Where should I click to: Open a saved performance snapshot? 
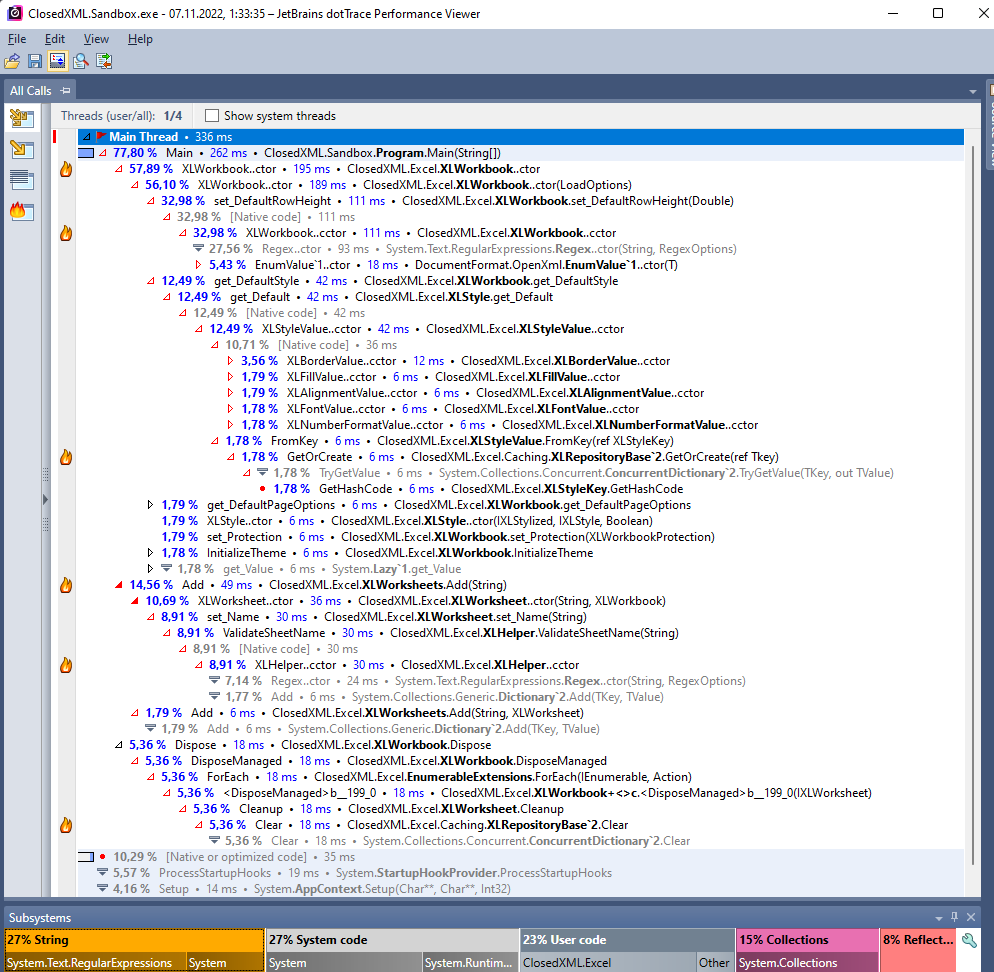(x=12, y=60)
